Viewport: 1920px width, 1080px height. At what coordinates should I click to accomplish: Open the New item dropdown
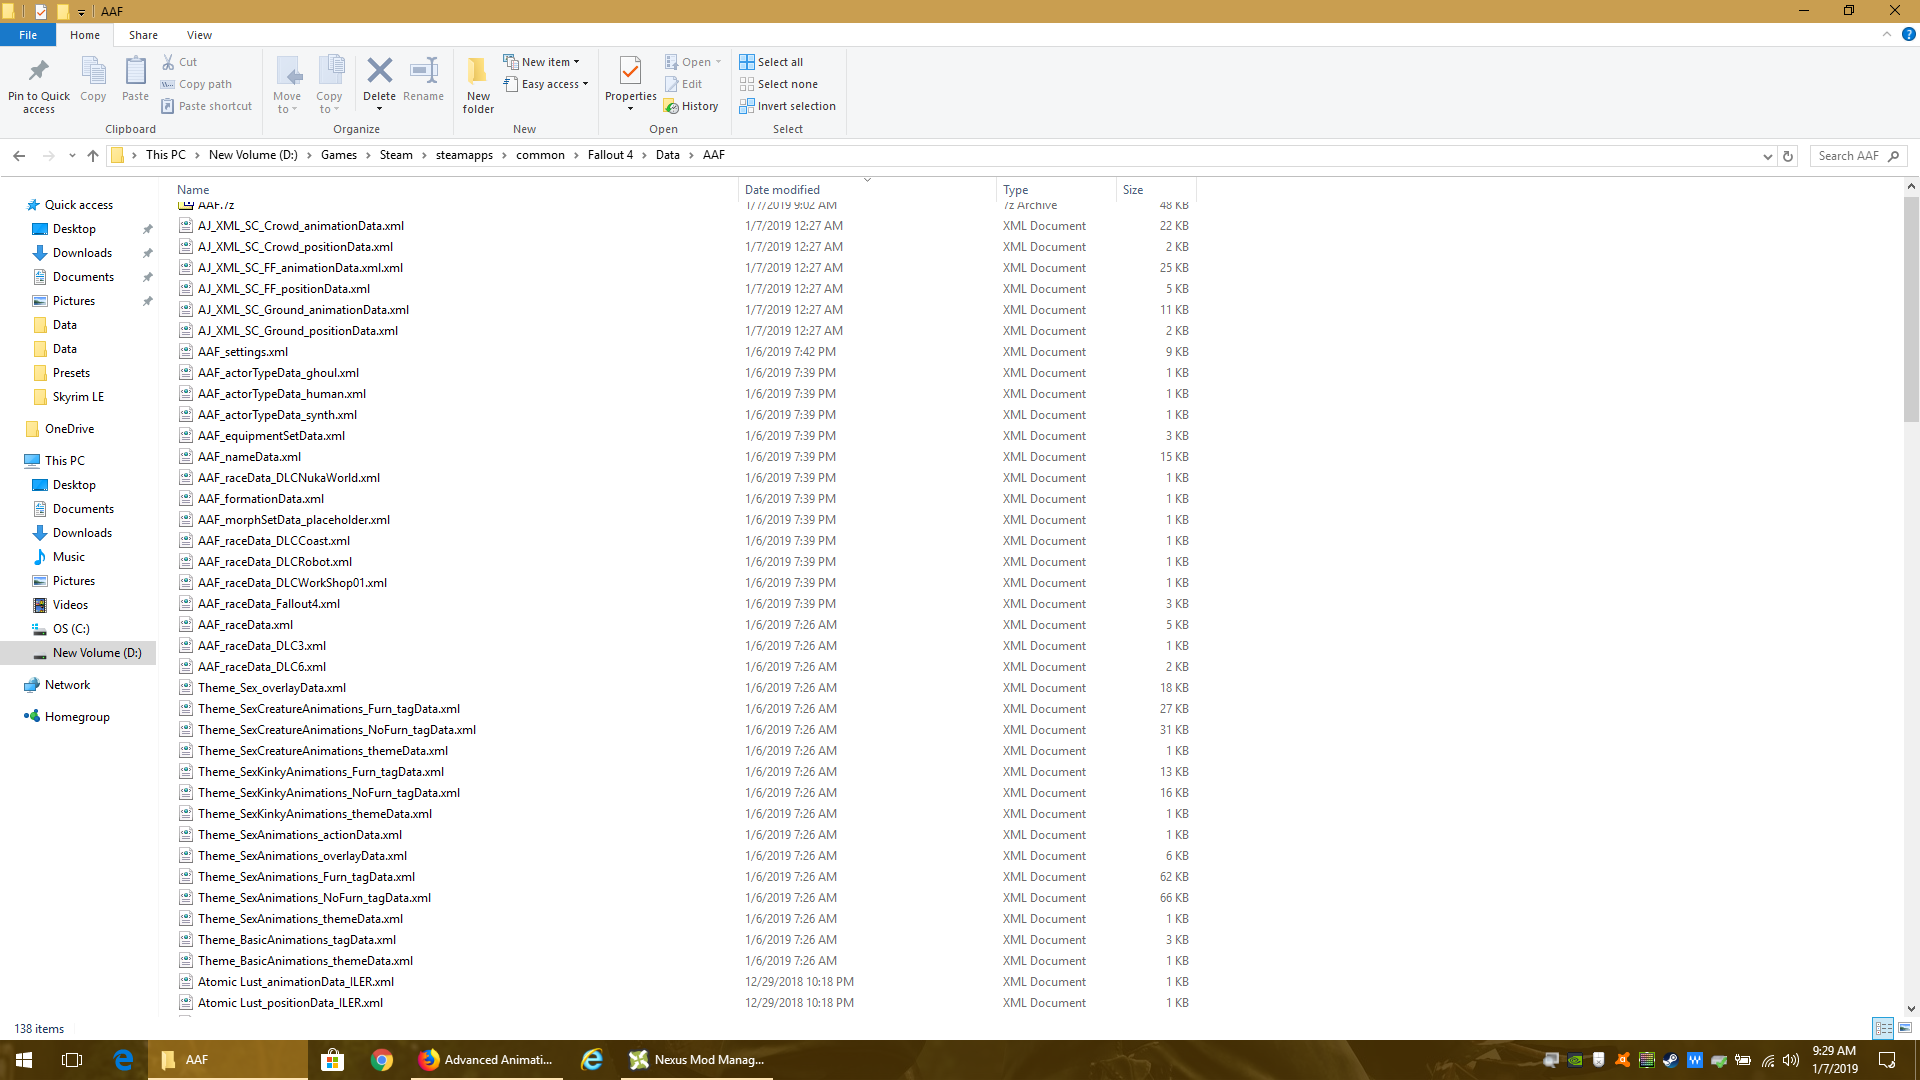[541, 62]
